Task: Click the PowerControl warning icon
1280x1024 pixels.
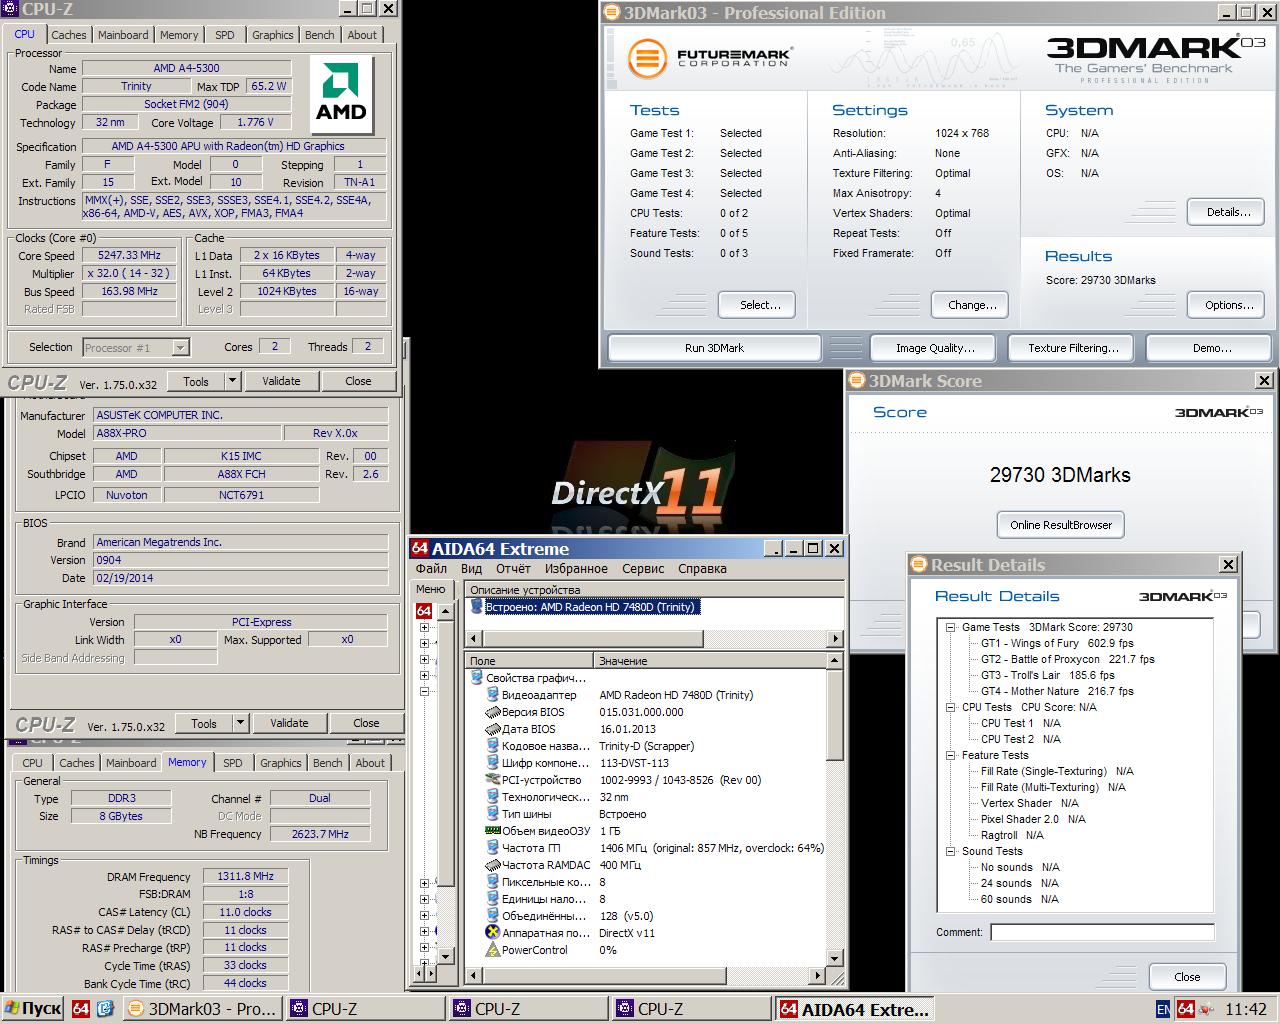Action: pyautogui.click(x=492, y=950)
